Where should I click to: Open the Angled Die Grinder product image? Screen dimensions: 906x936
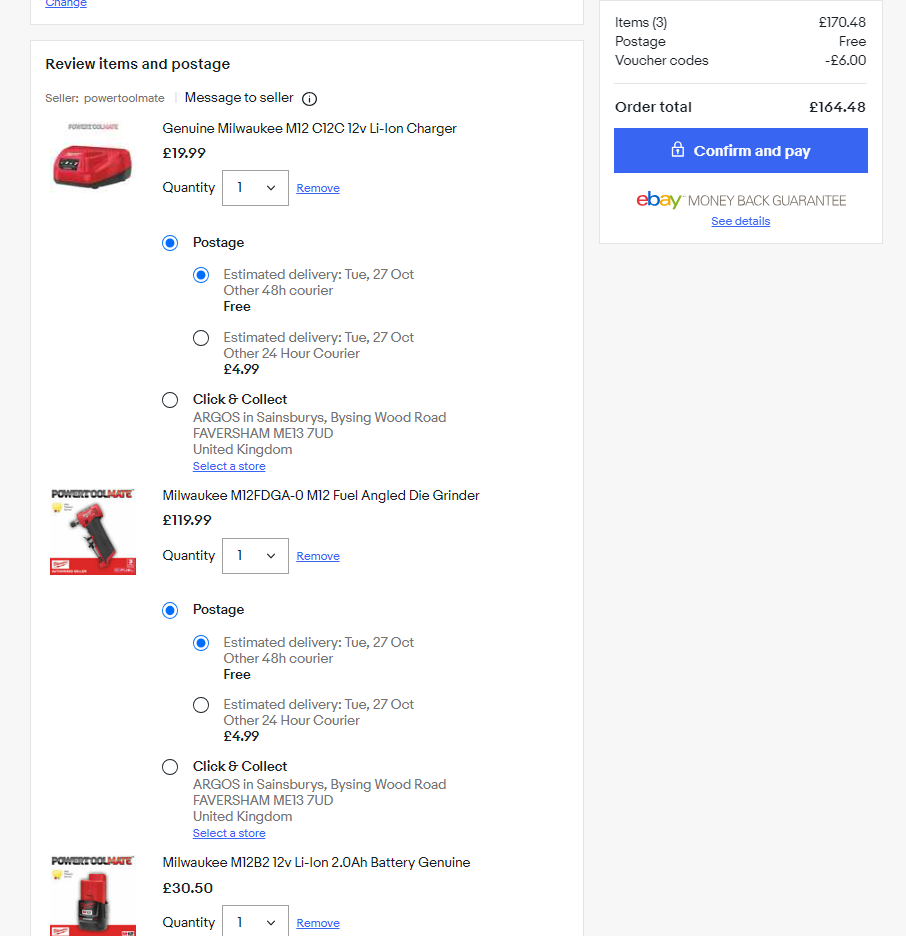(x=92, y=531)
